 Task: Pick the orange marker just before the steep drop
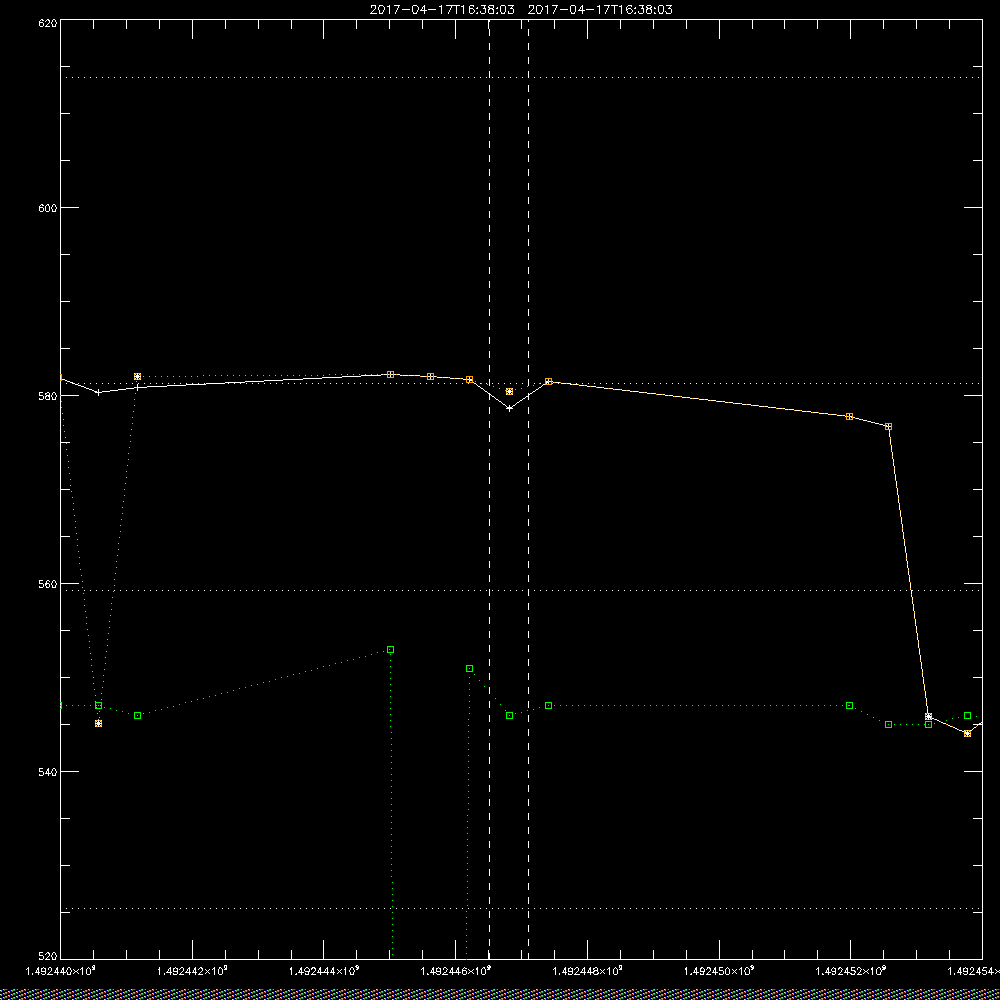click(888, 427)
